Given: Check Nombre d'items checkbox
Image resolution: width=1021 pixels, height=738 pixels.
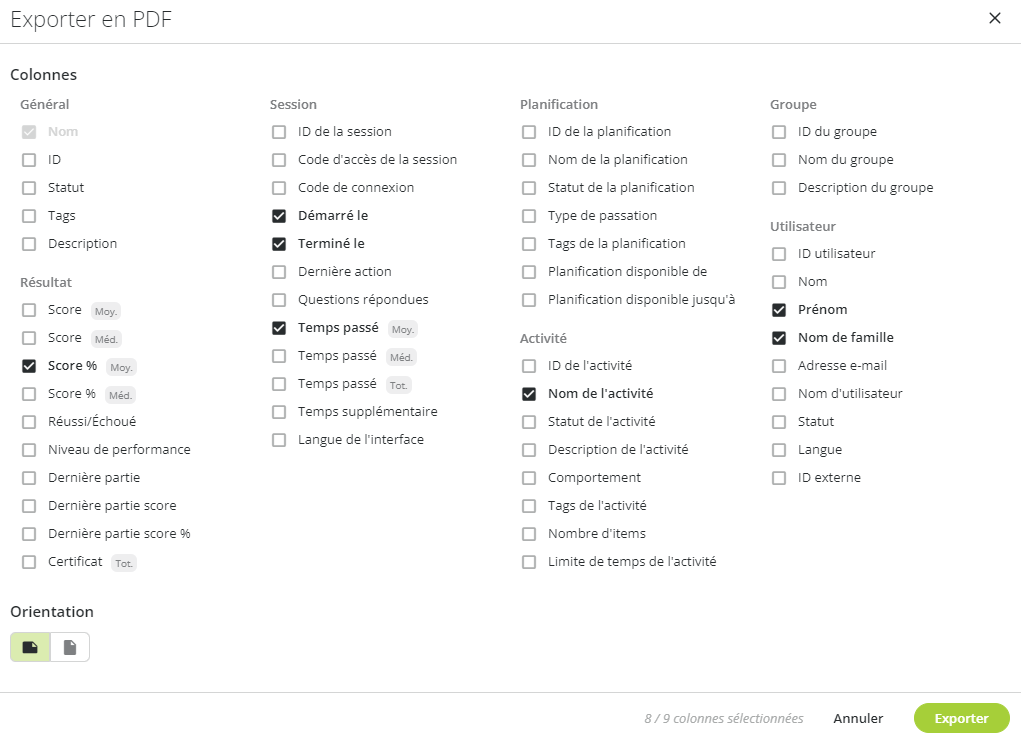Looking at the screenshot, I should pos(529,533).
